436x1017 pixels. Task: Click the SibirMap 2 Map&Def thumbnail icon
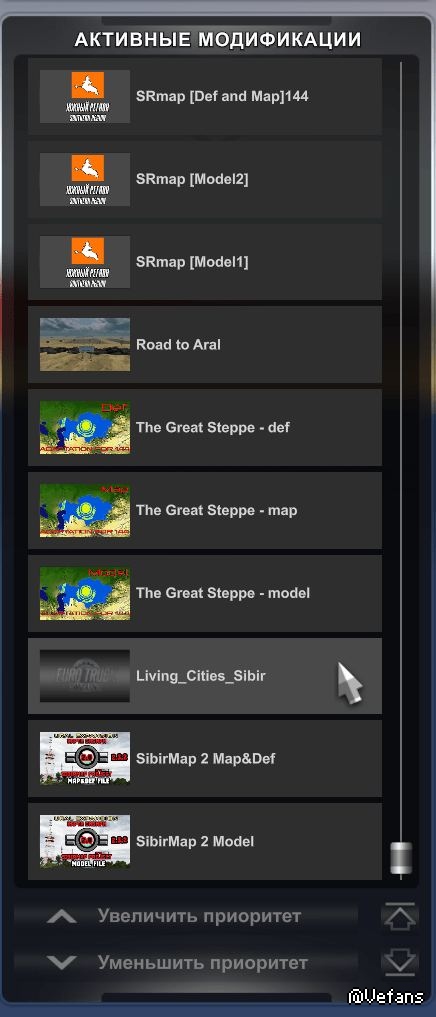click(85, 759)
